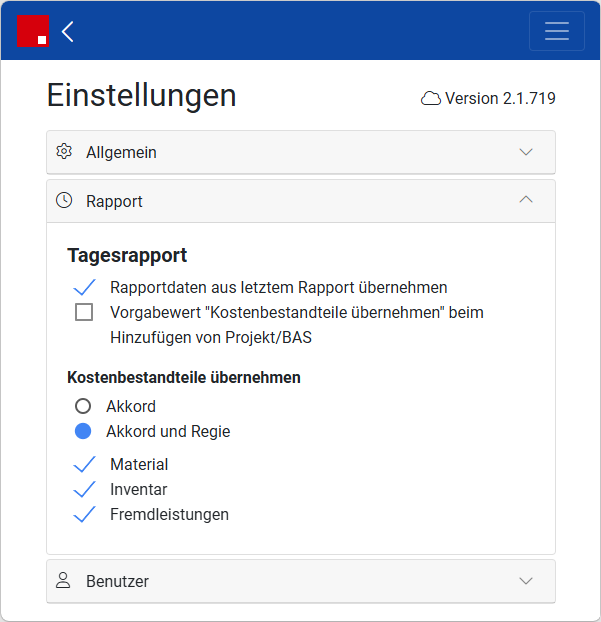Enable Vorgabewert Kostenbestandteile übernehmen checkbox
This screenshot has height=622, width=601.
click(84, 312)
